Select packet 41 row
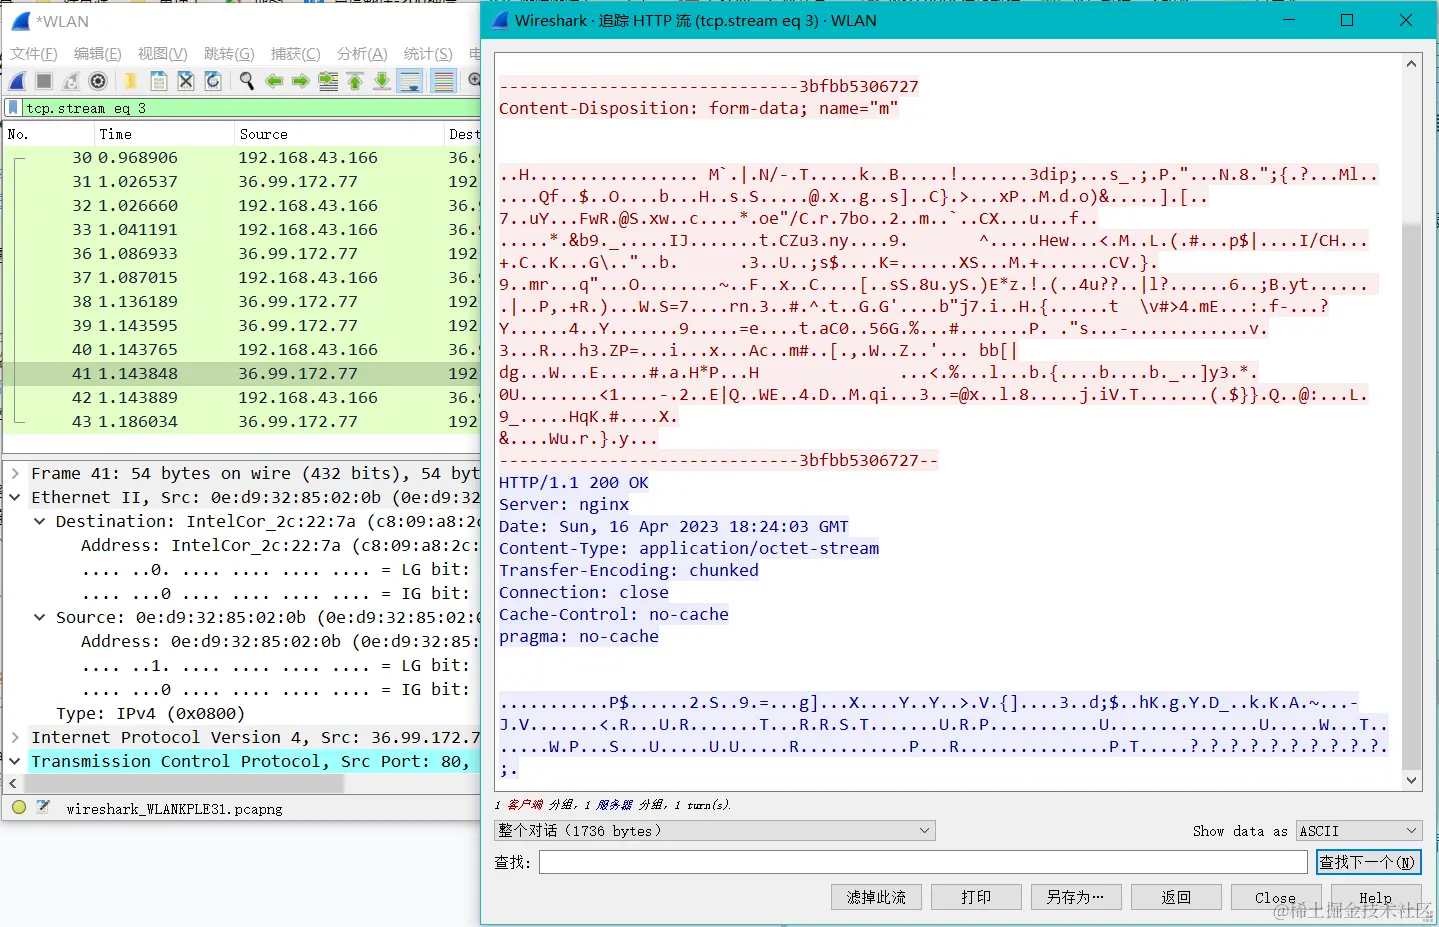 coord(242,373)
